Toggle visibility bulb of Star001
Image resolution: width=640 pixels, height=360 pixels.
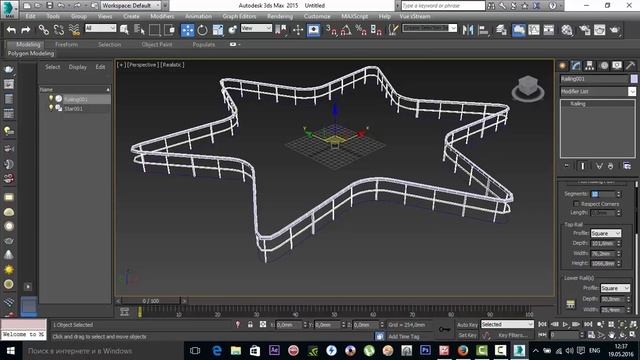click(51, 108)
